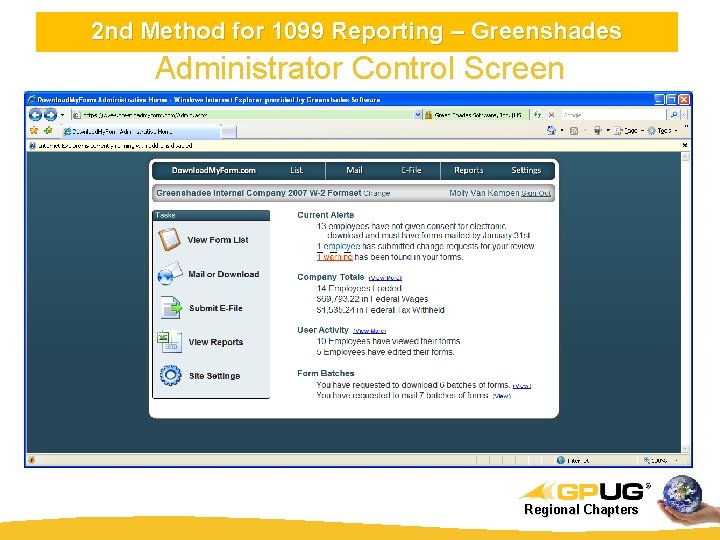Viewport: 720px width, 540px height.
Task: Open the Settings menu item
Action: coord(526,170)
